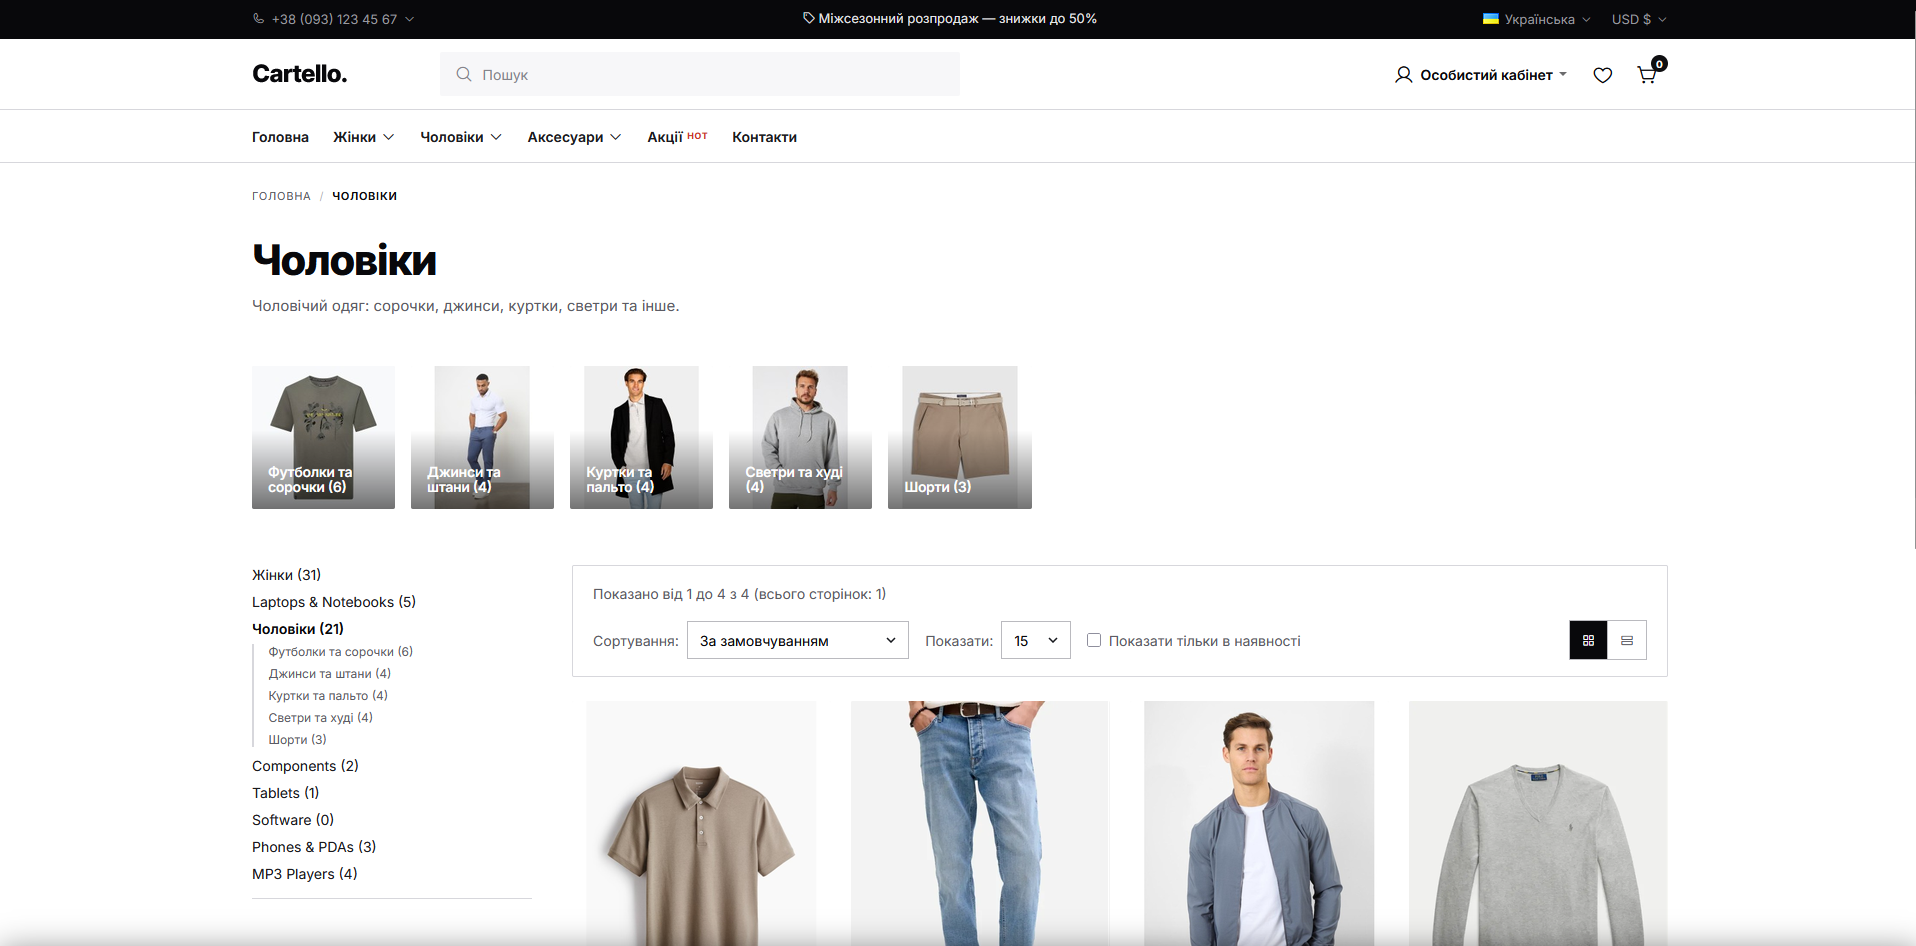Open Components (2) sidebar category
The height and width of the screenshot is (946, 1916).
click(x=305, y=766)
